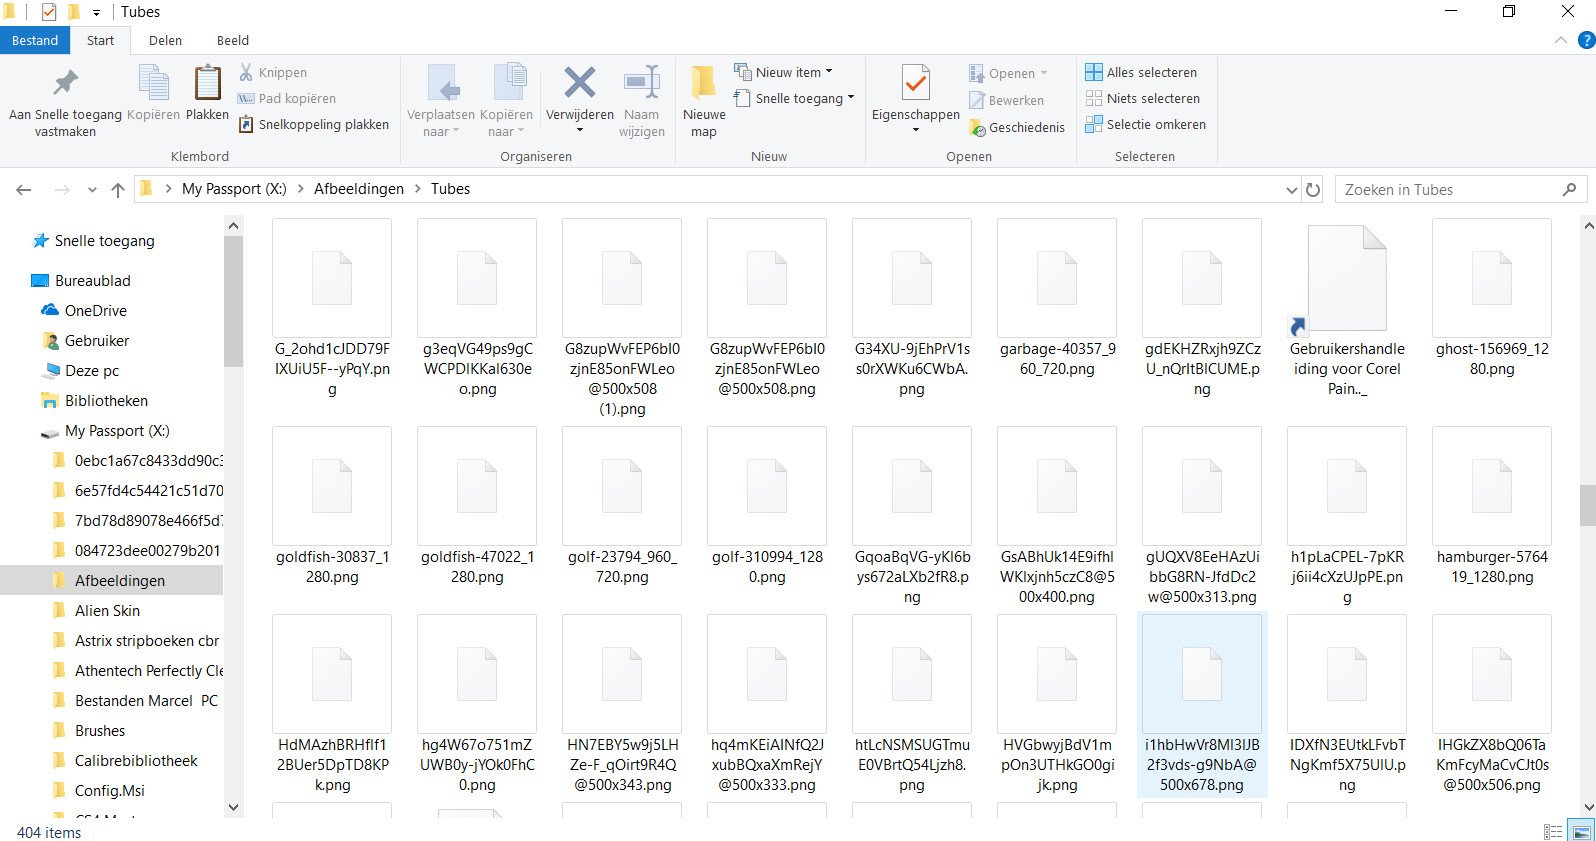This screenshot has width=1596, height=841.
Task: Switch to the Beeld ribbon tab
Action: pos(232,41)
